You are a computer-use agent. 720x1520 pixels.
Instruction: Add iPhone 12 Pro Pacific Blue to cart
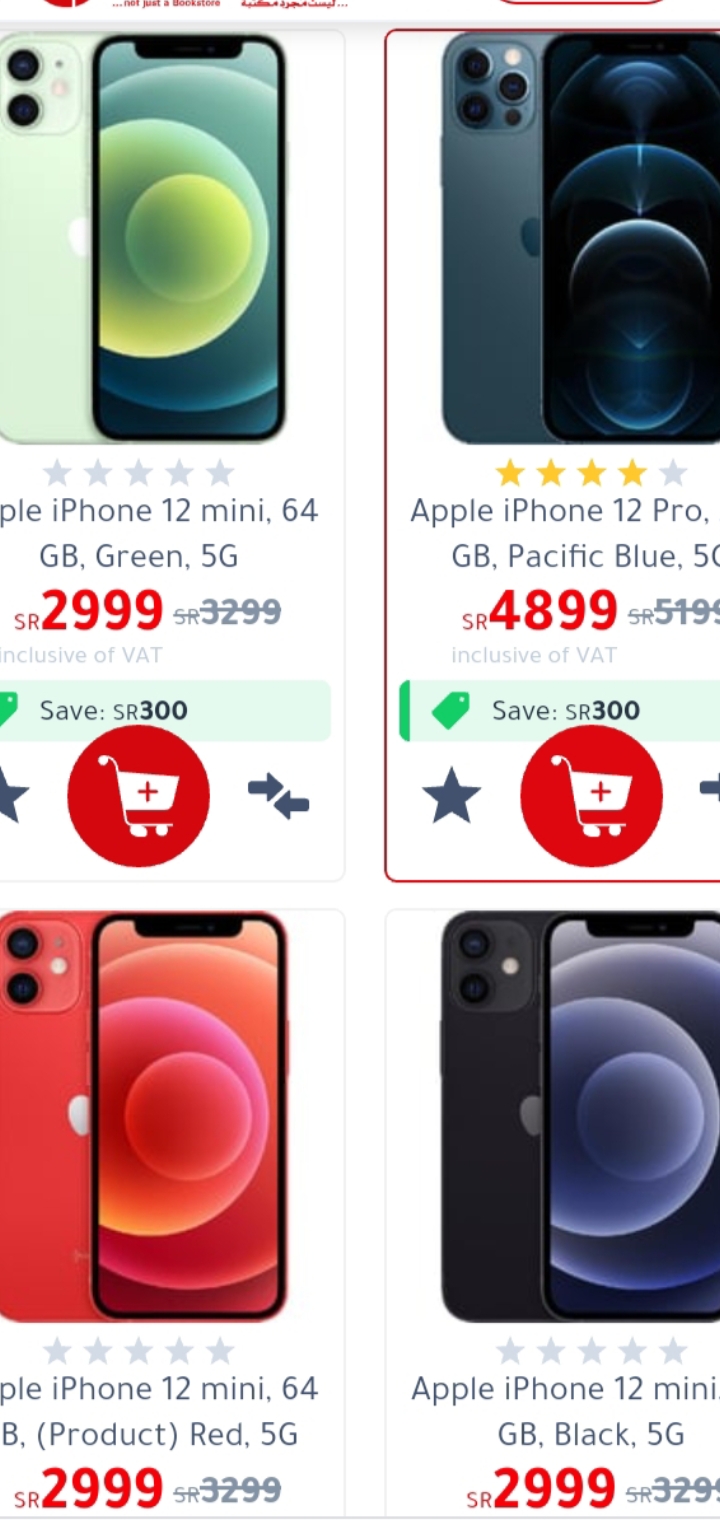[x=591, y=796]
